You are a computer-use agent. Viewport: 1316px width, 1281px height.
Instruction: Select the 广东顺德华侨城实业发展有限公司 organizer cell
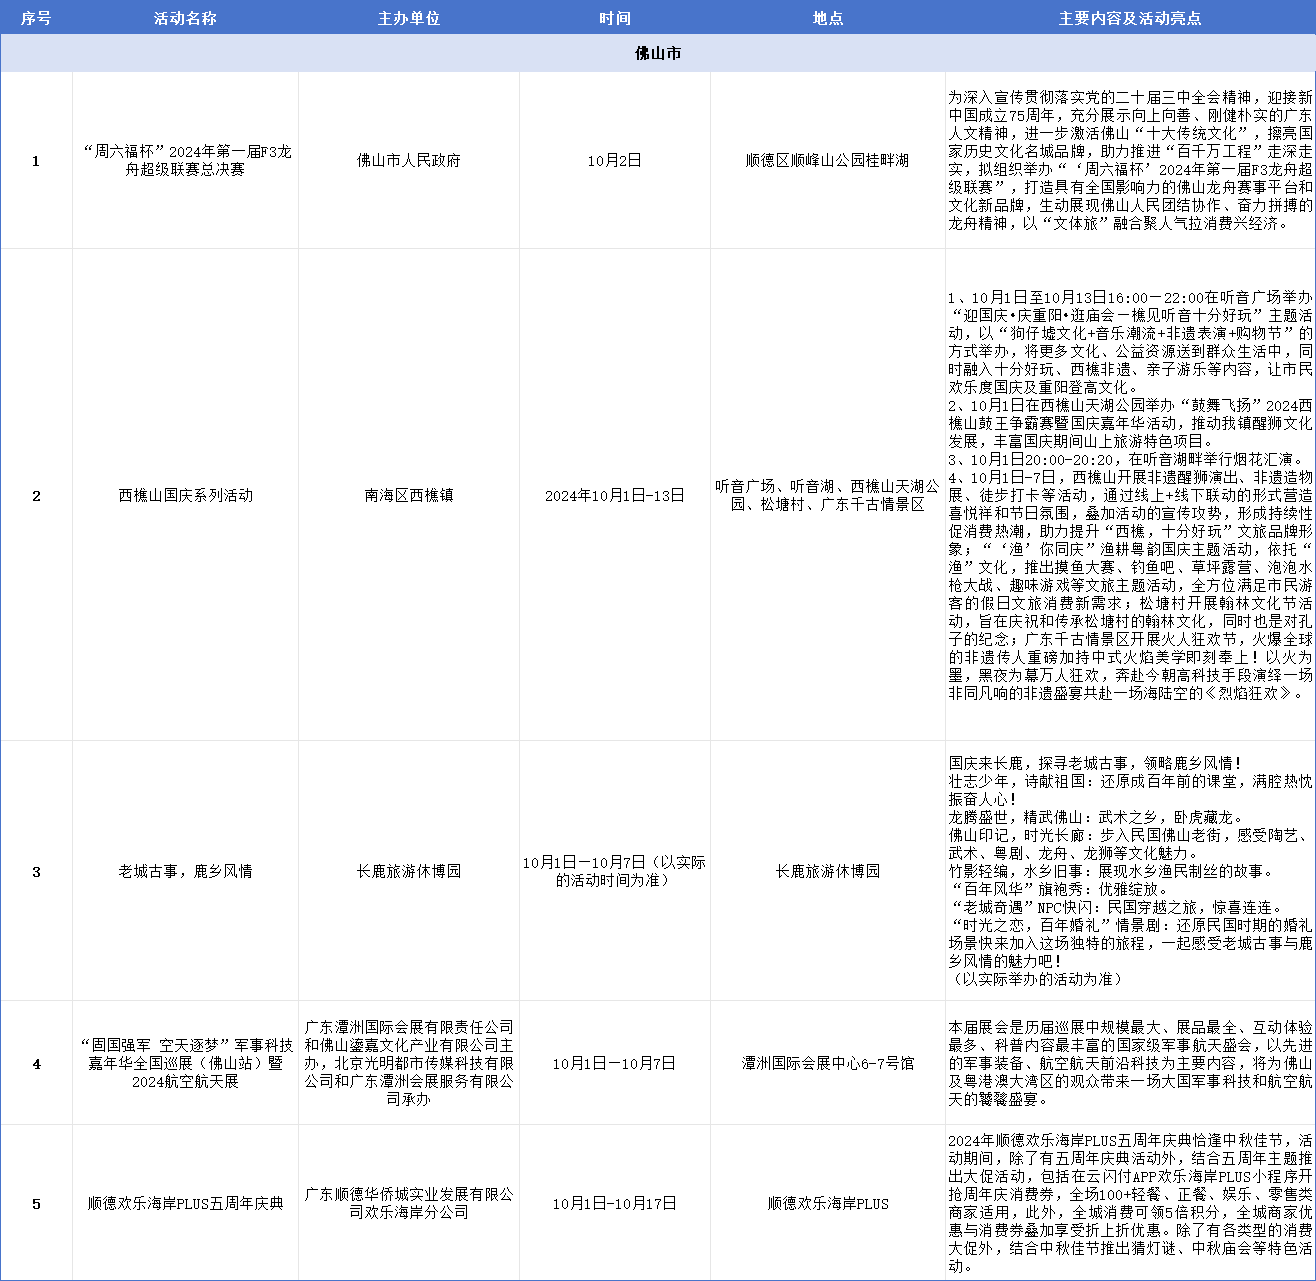coord(408,1203)
